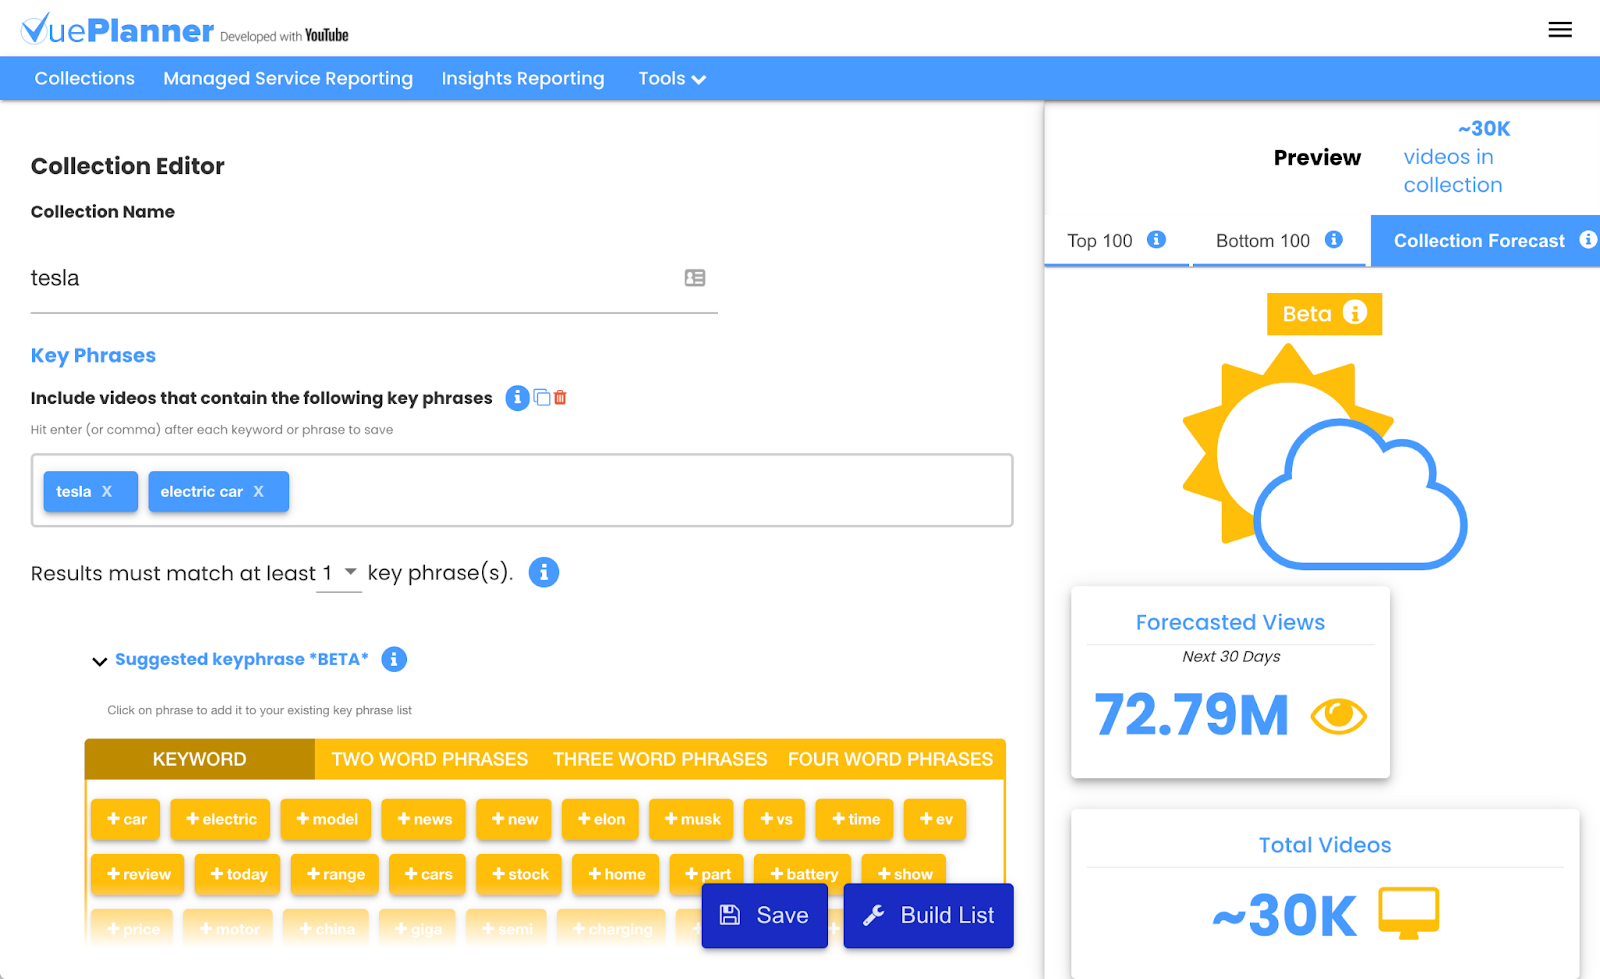Click the sun and cloud forecast graphic
The image size is (1600, 979).
click(x=1324, y=457)
